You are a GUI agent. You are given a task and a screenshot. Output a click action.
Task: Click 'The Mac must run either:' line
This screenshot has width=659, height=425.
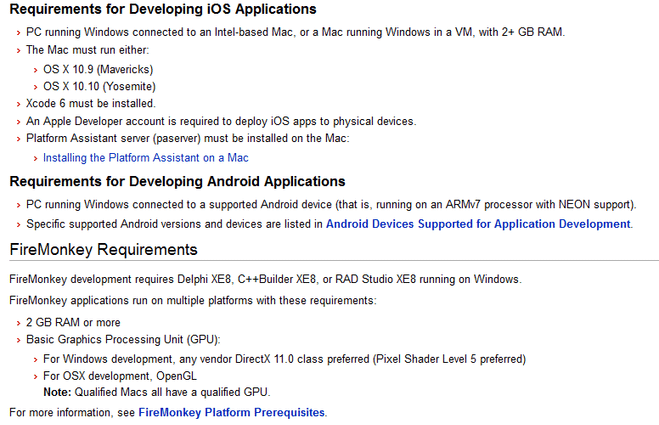tap(87, 50)
